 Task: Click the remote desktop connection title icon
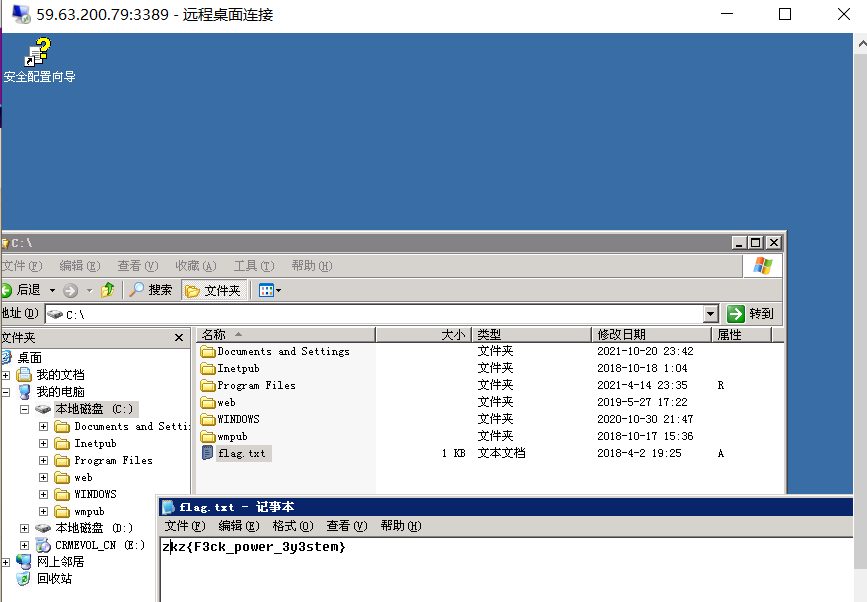click(22, 14)
